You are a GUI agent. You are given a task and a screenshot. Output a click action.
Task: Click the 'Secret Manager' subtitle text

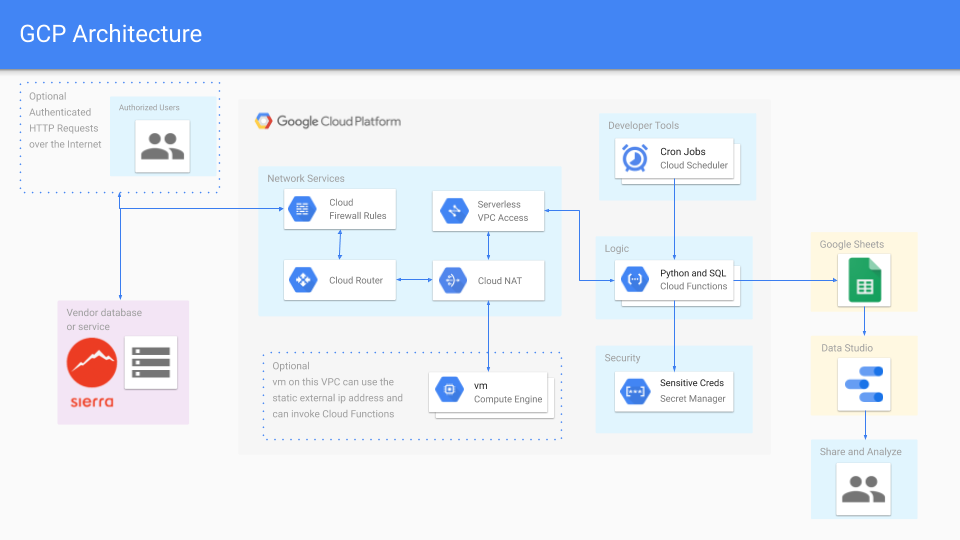[x=692, y=399]
